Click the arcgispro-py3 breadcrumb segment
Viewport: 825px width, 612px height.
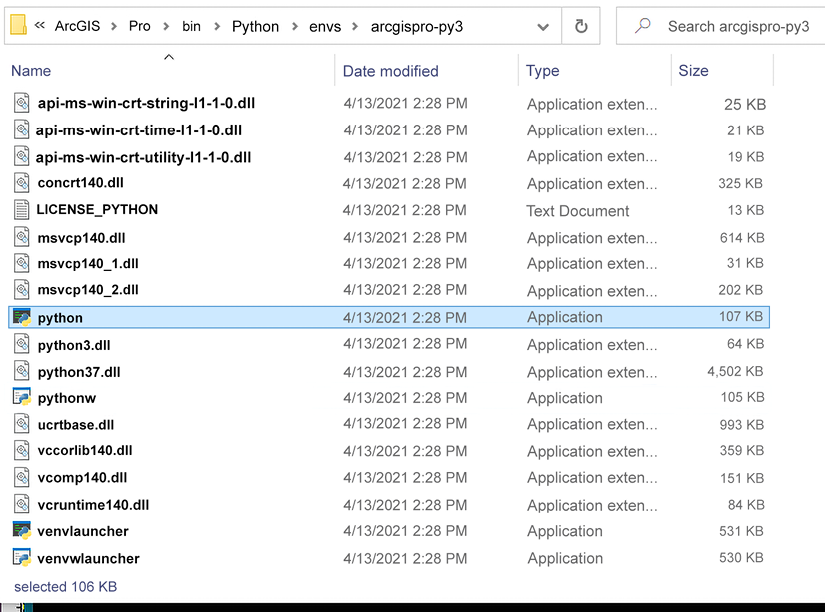point(417,26)
